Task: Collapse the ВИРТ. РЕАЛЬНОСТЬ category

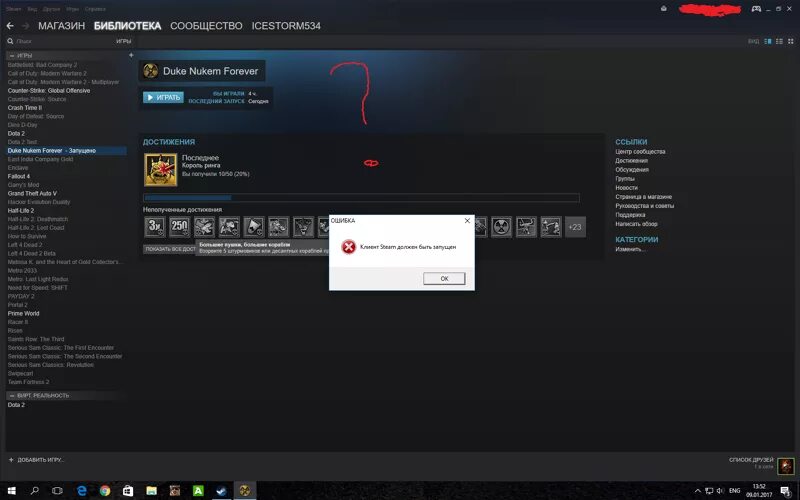Action: 12,395
